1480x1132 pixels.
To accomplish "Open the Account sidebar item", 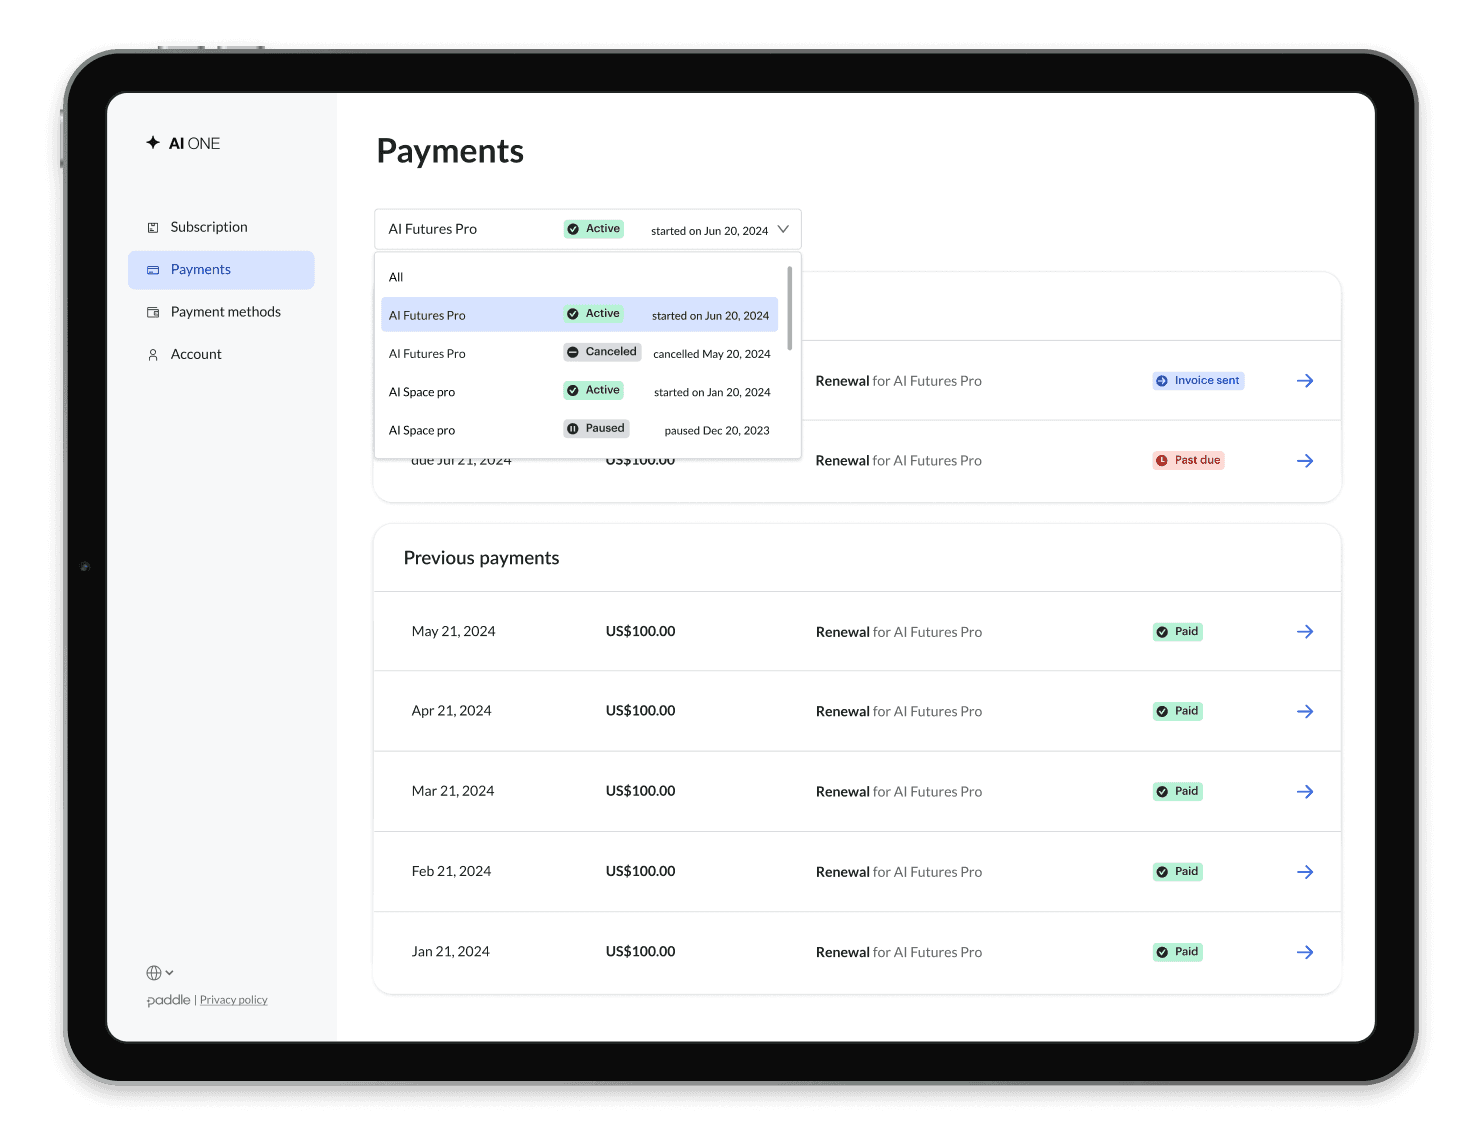I will click(x=221, y=355).
